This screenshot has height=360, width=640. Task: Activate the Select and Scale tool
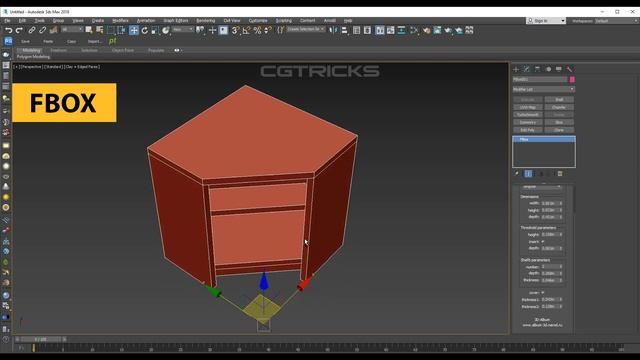[x=155, y=30]
